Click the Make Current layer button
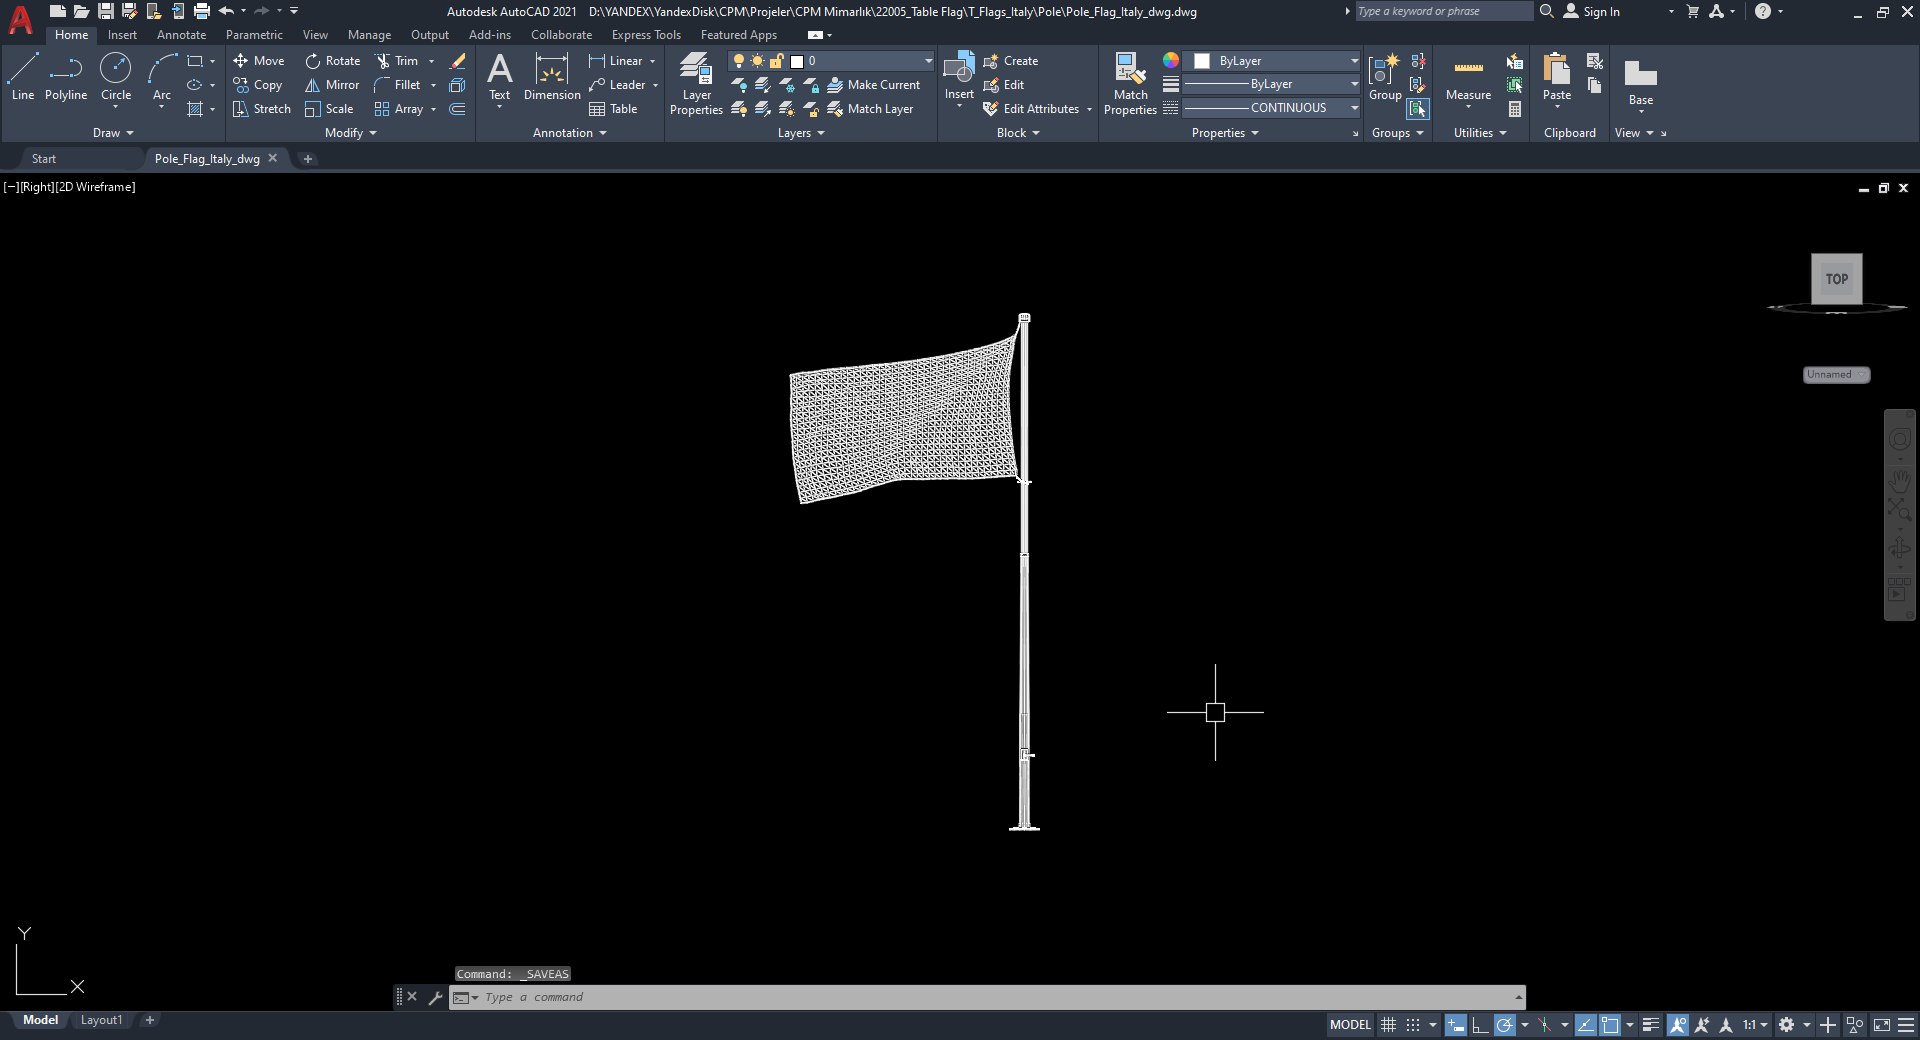This screenshot has height=1040, width=1920. click(873, 85)
